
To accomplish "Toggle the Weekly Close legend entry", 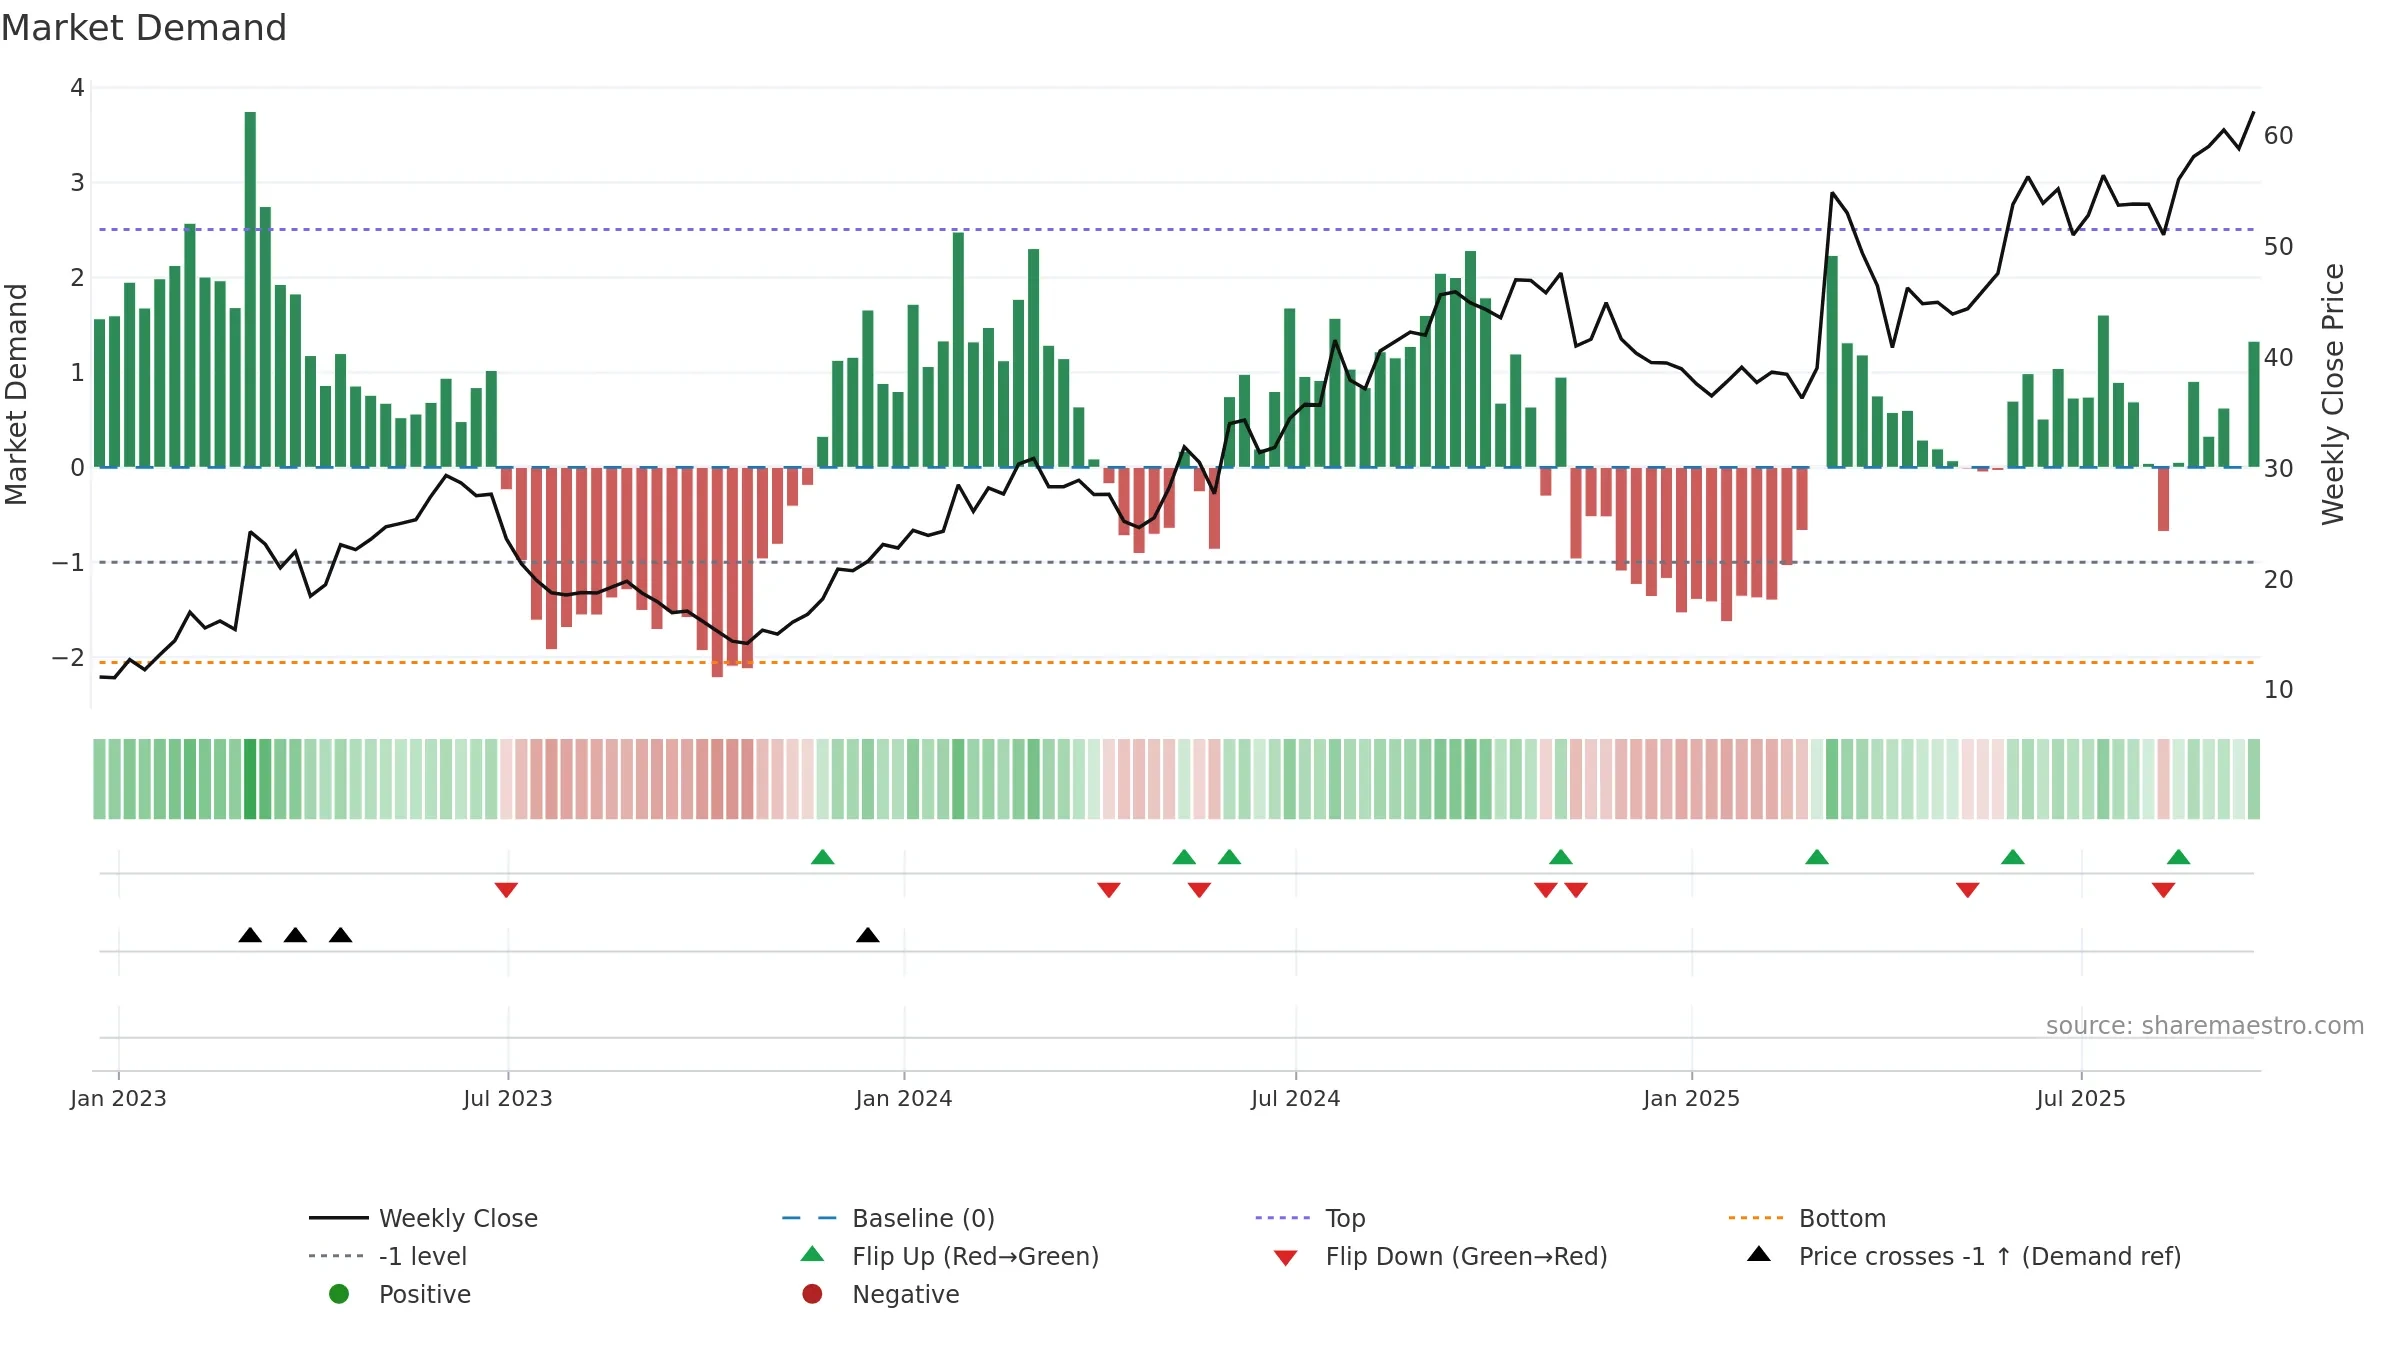I will tap(423, 1218).
